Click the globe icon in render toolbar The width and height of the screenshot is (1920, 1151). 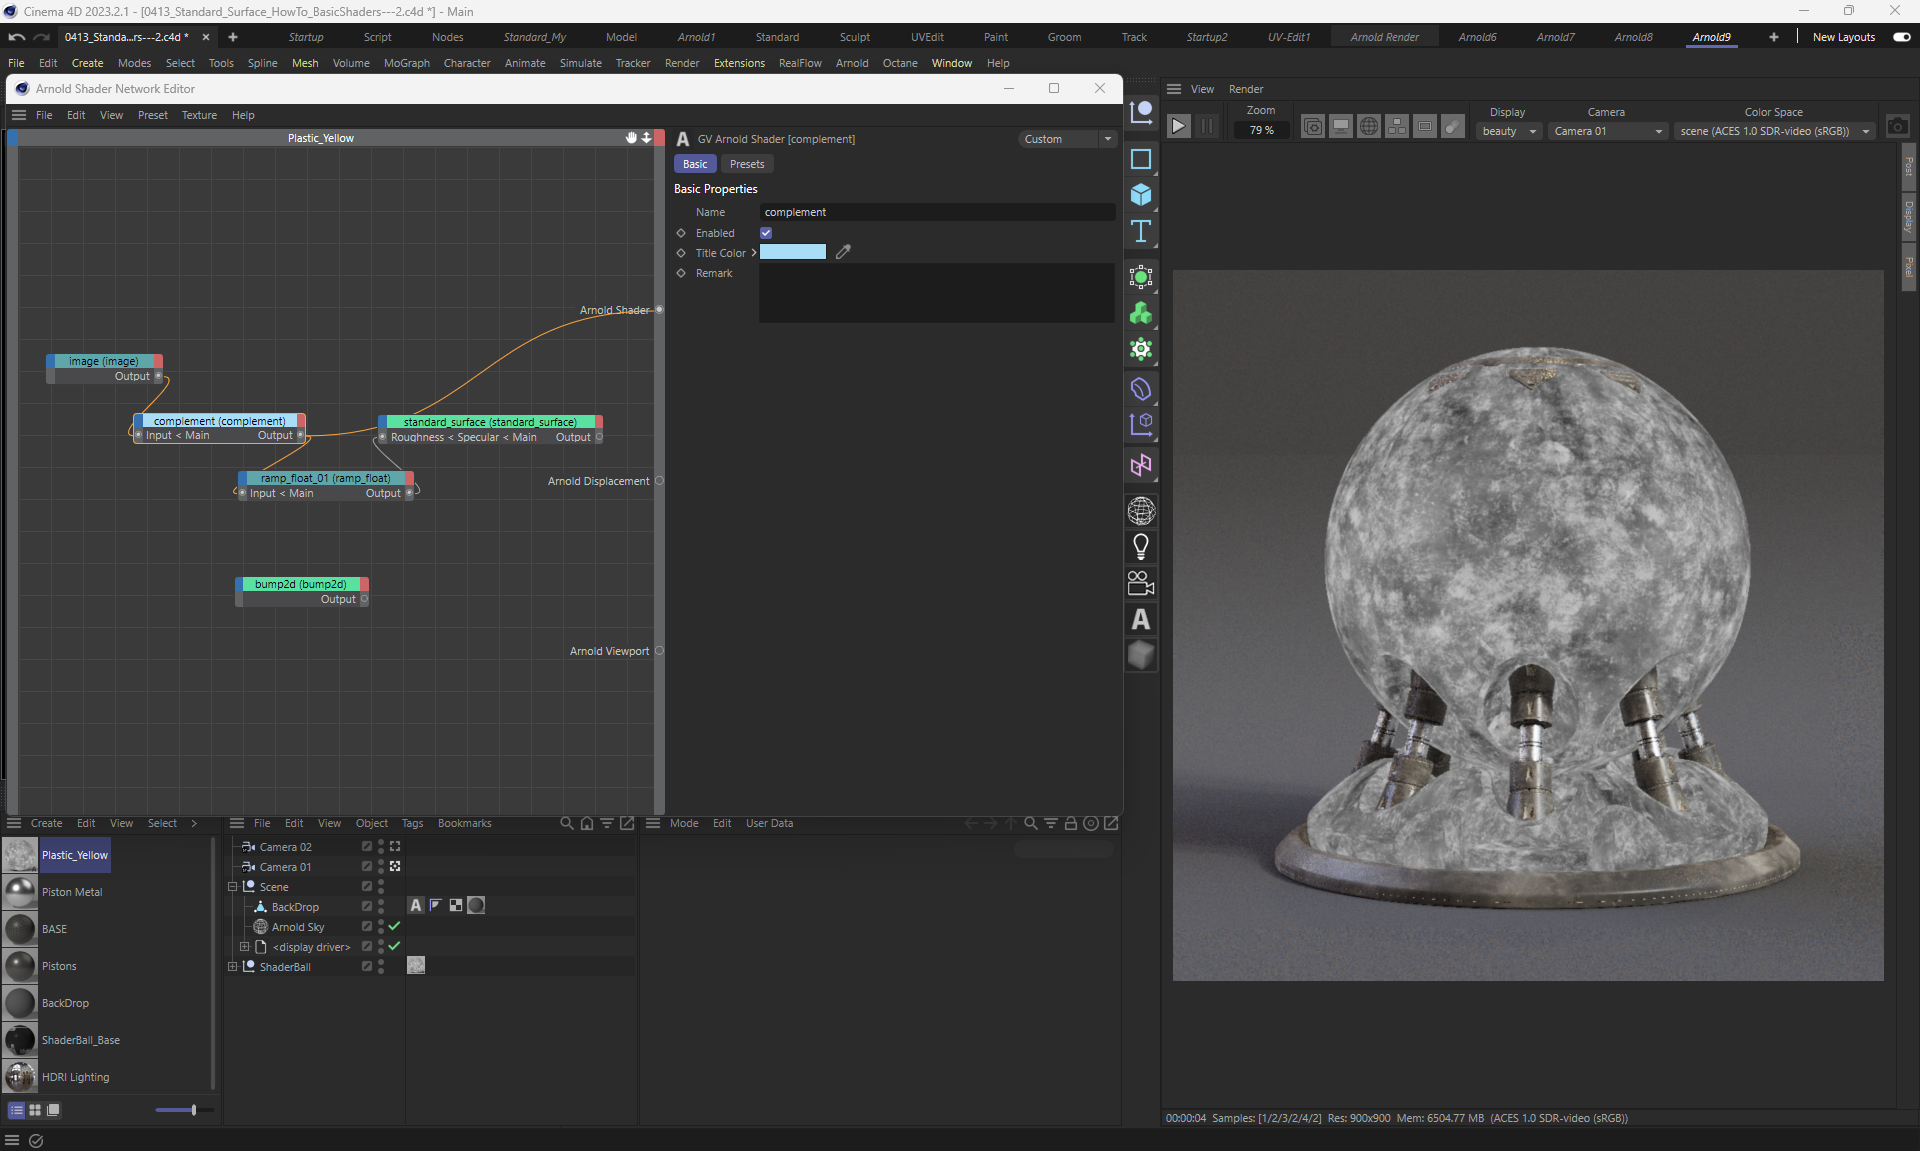pos(1369,127)
